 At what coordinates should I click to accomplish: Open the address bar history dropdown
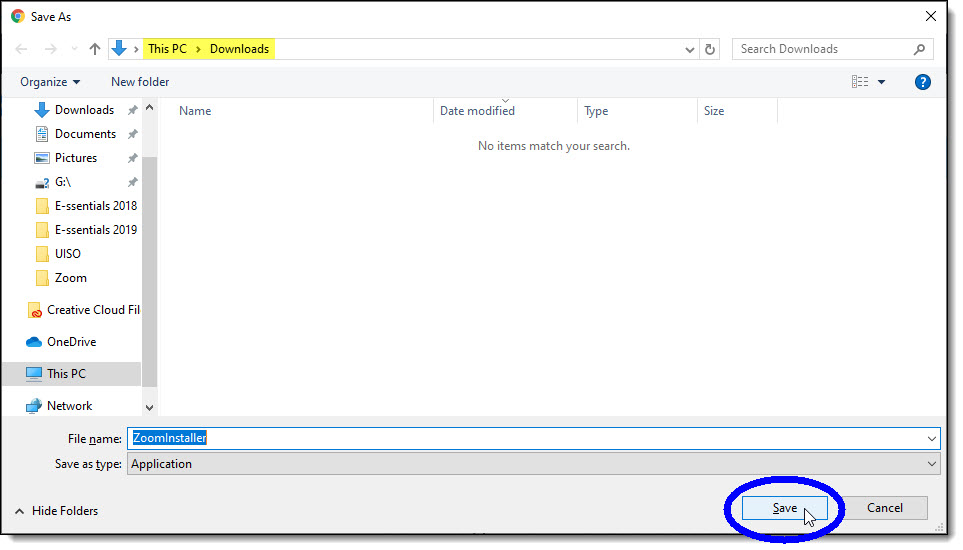(x=690, y=50)
